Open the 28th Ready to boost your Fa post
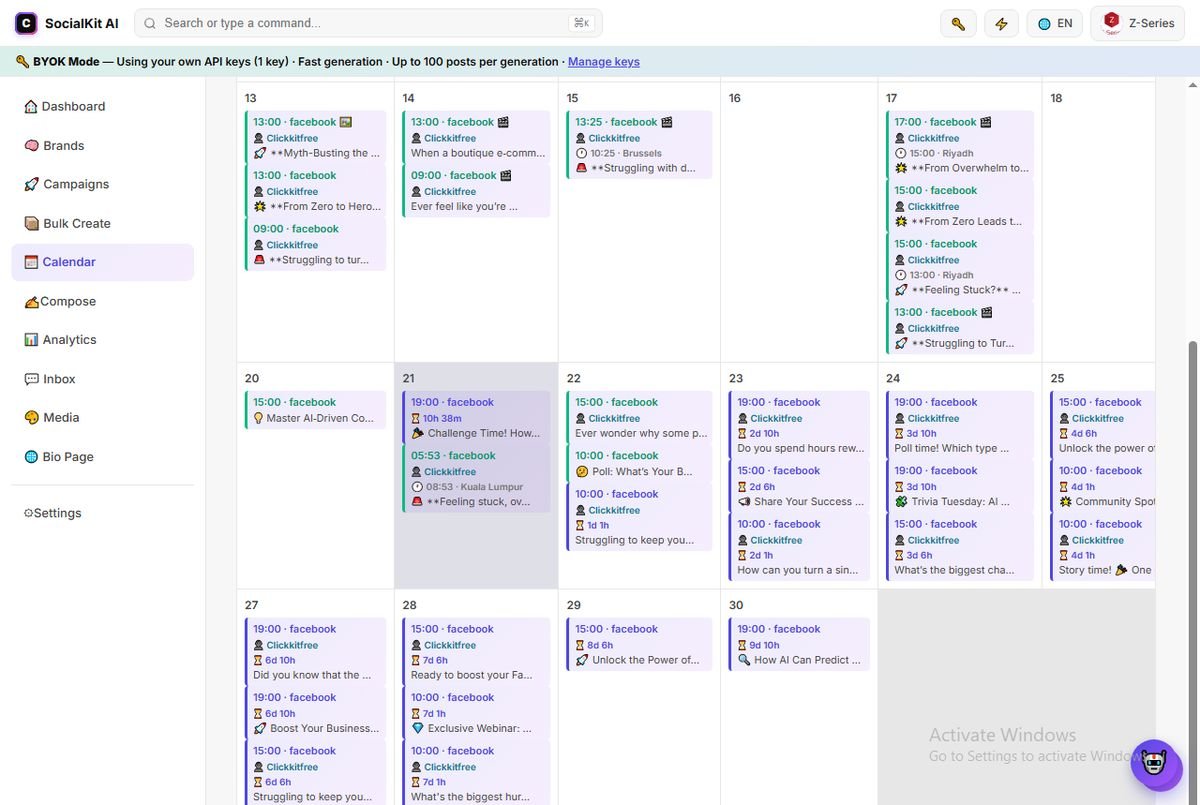Viewport: 1200px width, 805px height. point(477,652)
